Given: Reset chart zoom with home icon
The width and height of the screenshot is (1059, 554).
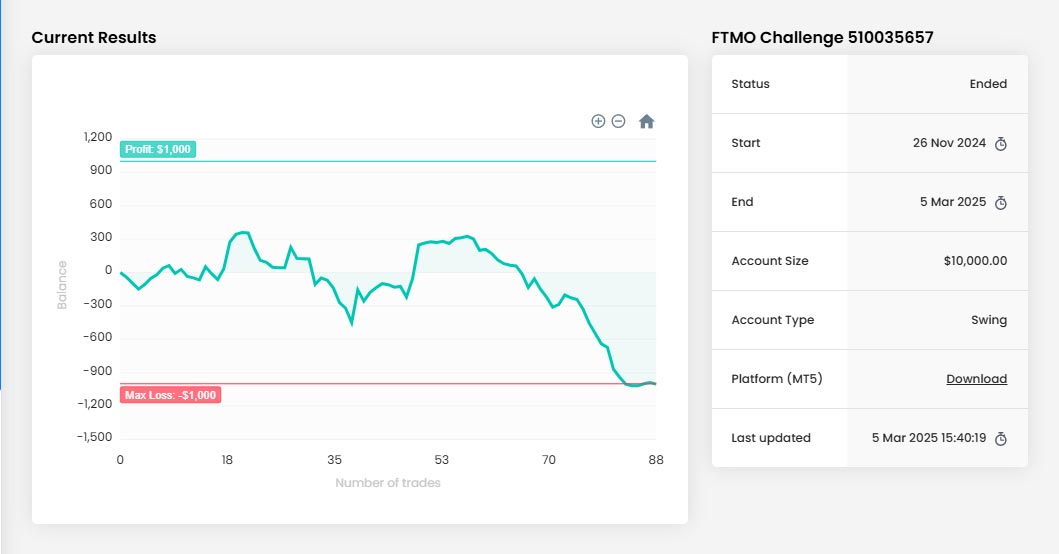Looking at the screenshot, I should [x=646, y=122].
